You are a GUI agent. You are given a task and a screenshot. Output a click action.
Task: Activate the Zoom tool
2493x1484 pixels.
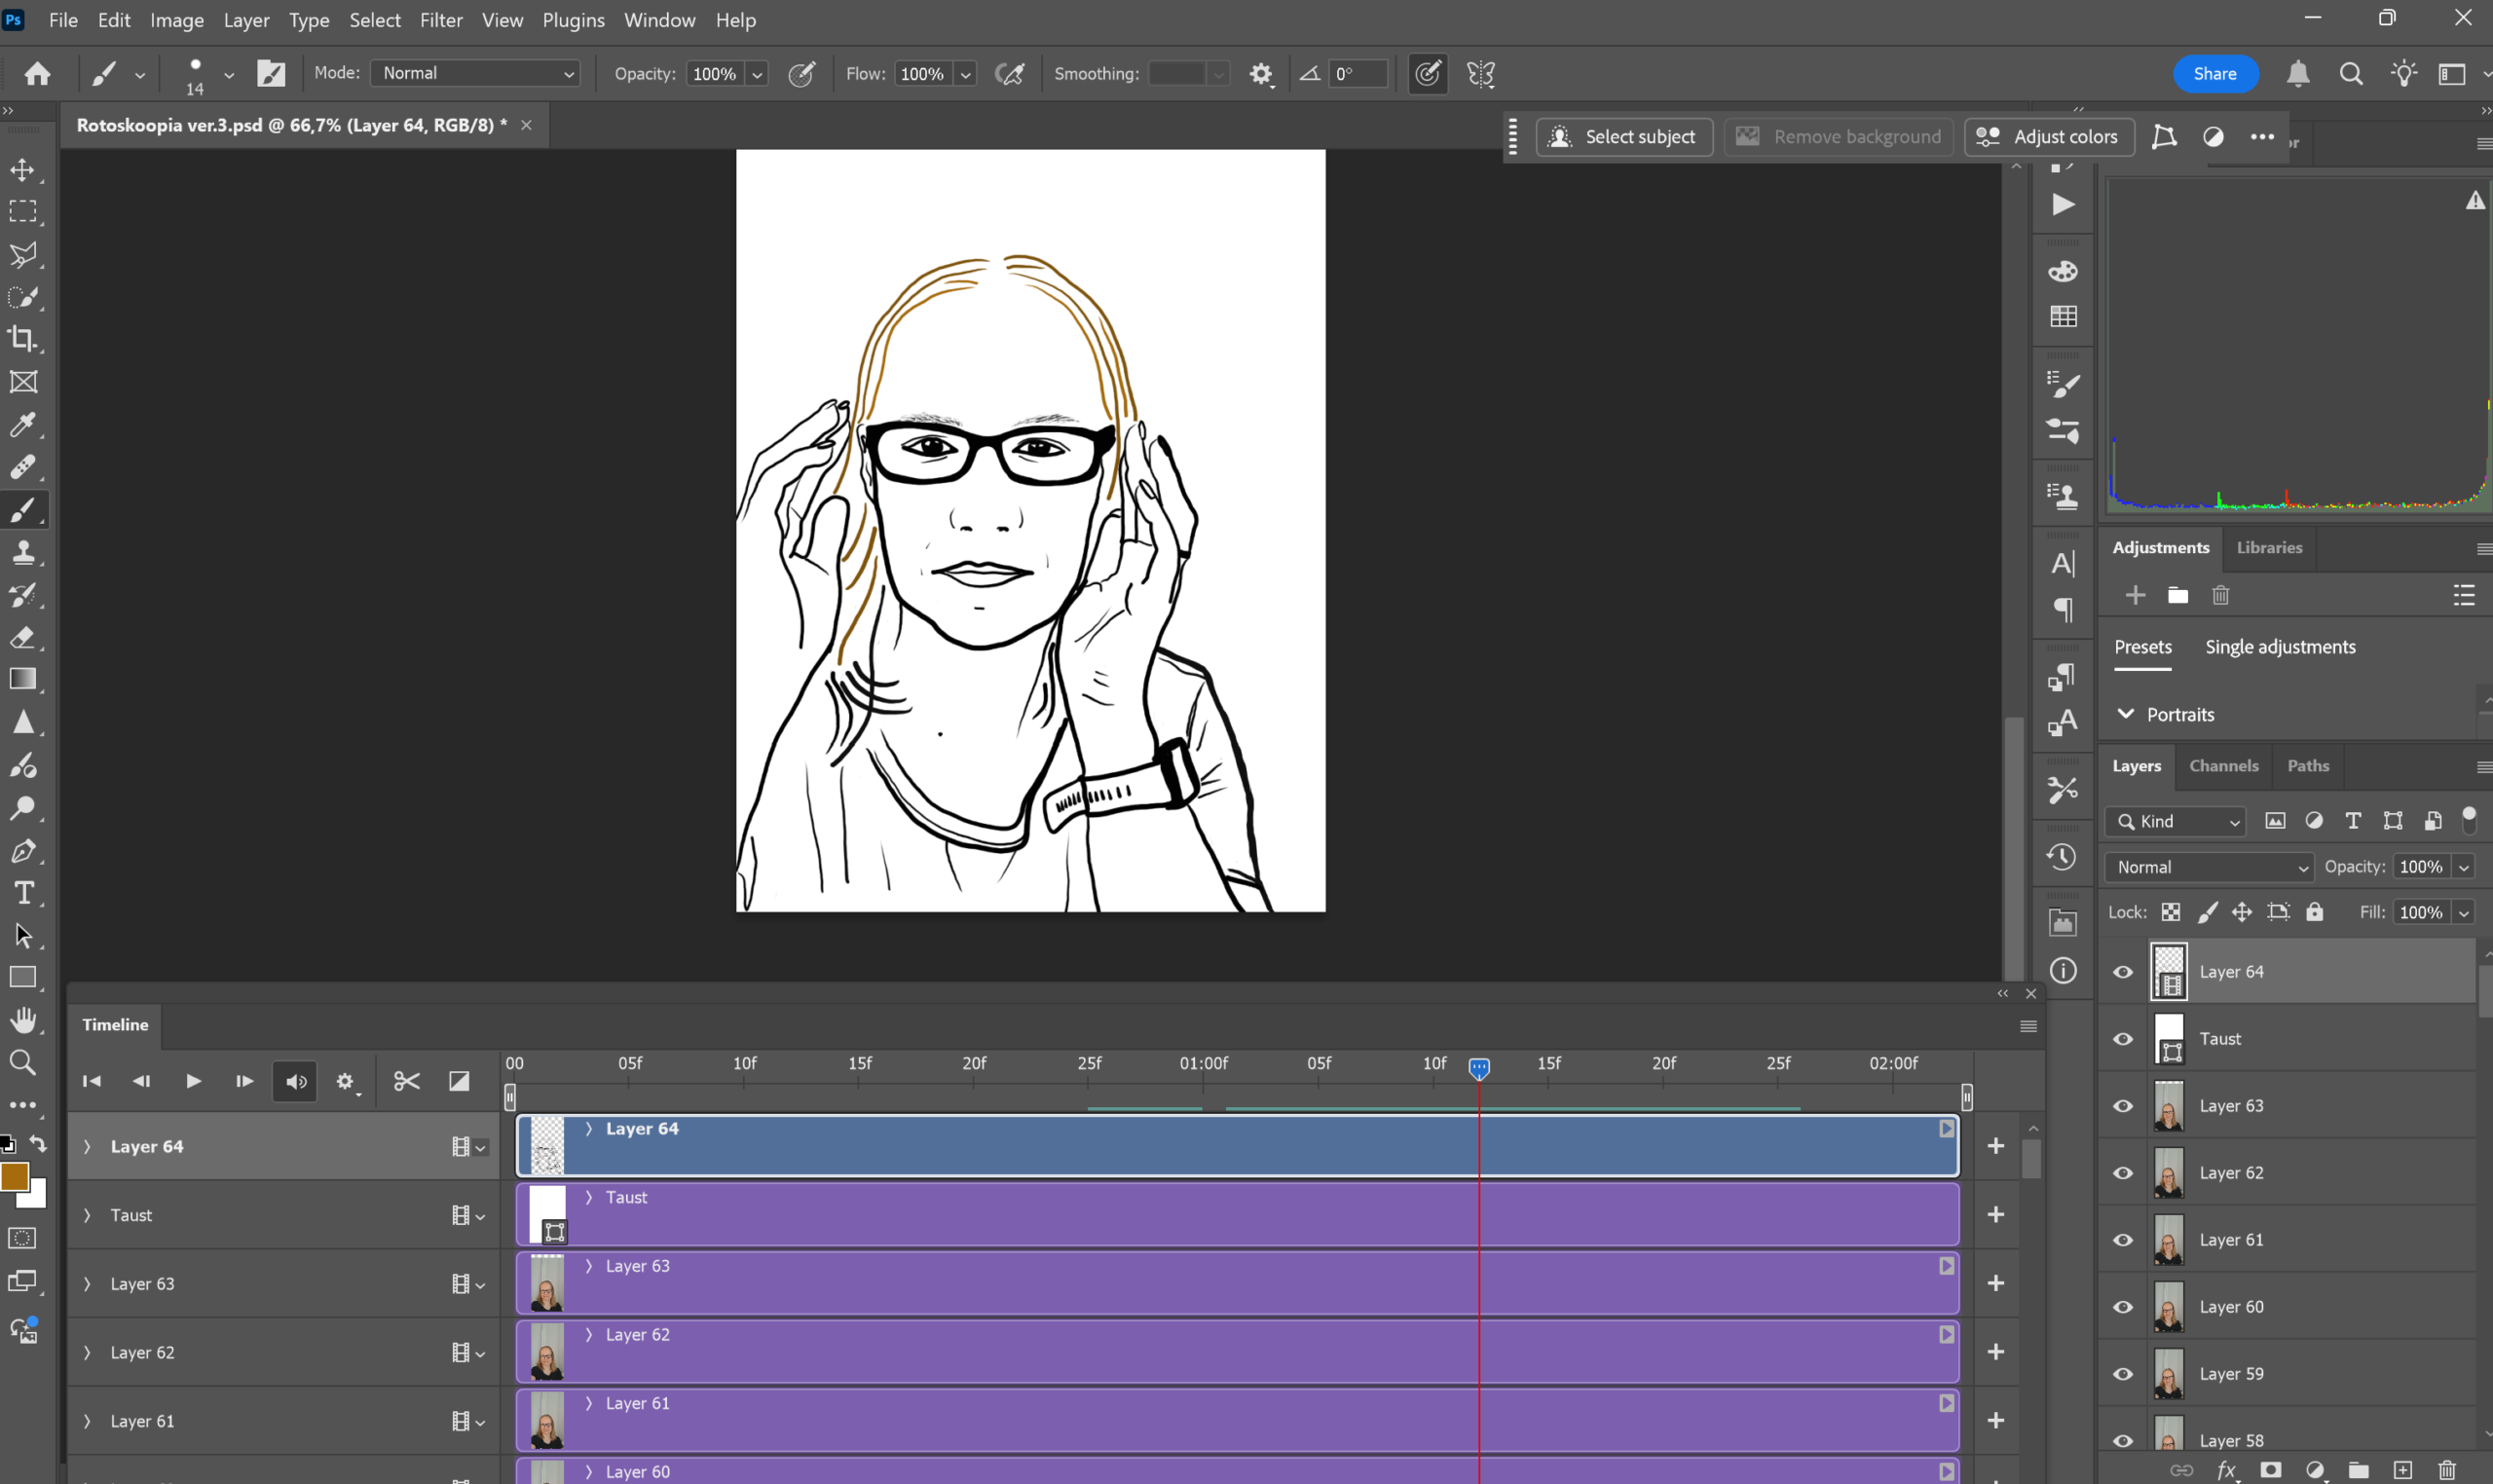[x=23, y=1062]
